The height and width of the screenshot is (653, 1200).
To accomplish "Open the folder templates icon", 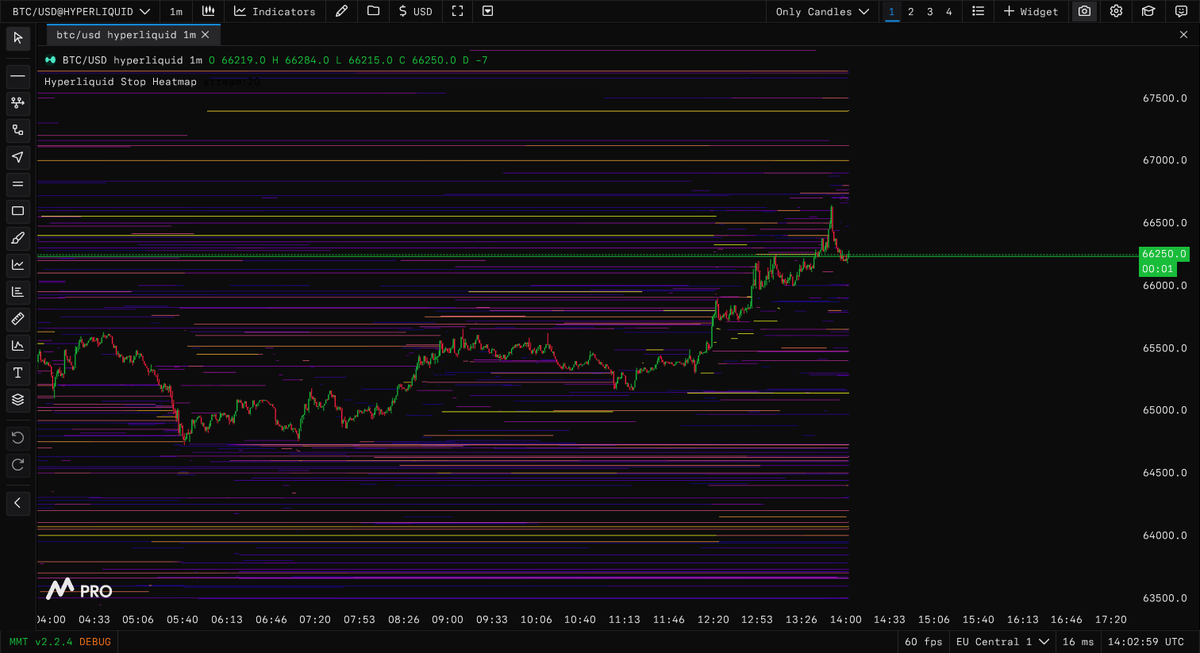I will (x=373, y=12).
